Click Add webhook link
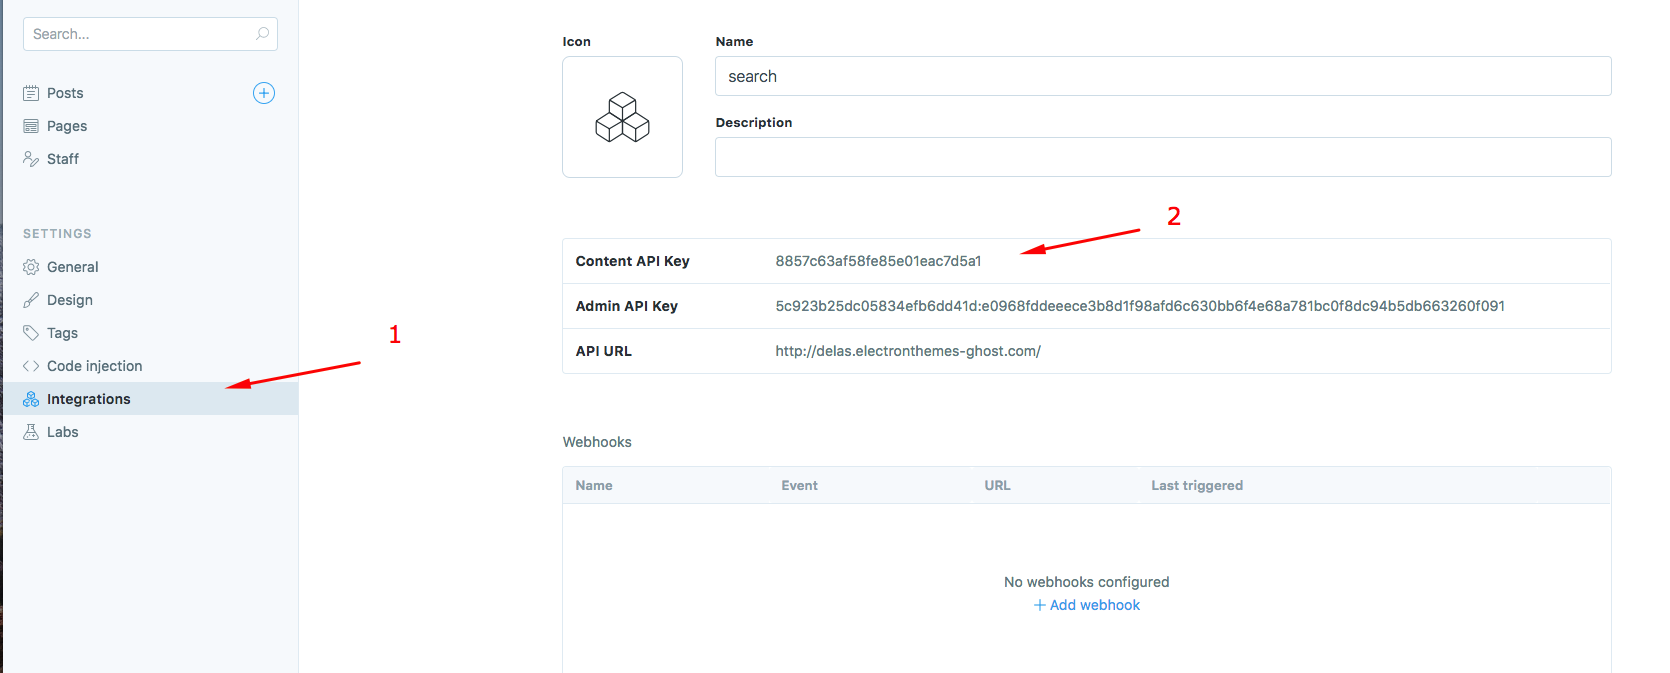This screenshot has height=673, width=1670. coord(1095,605)
